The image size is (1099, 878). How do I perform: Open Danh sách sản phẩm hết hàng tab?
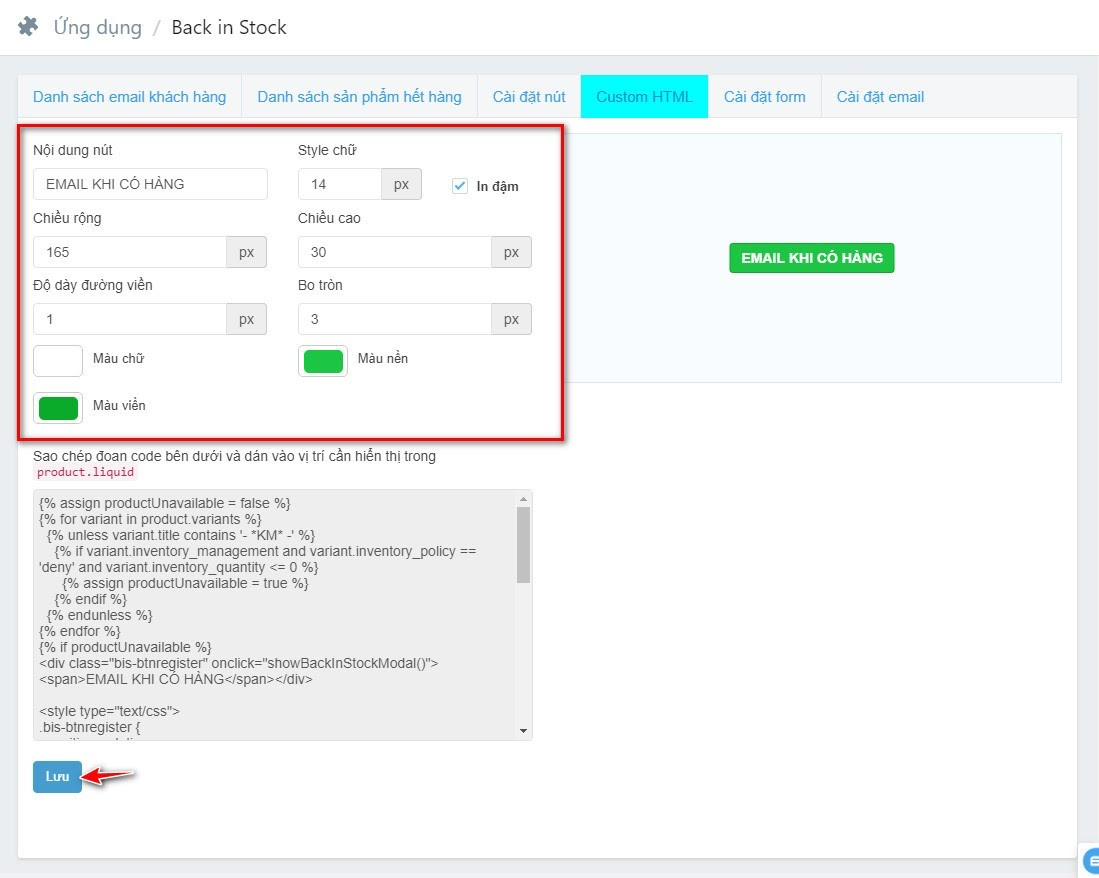coord(360,97)
